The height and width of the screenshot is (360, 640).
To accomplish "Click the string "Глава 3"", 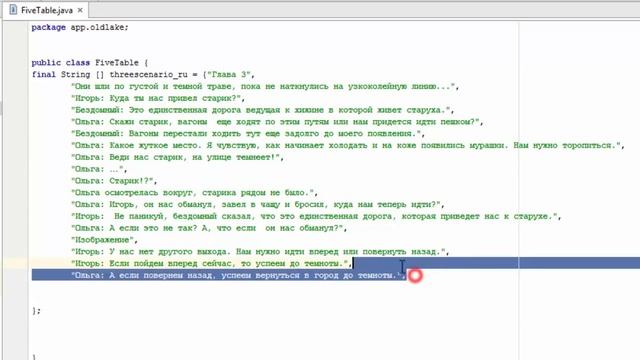I will pyautogui.click(x=228, y=74).
